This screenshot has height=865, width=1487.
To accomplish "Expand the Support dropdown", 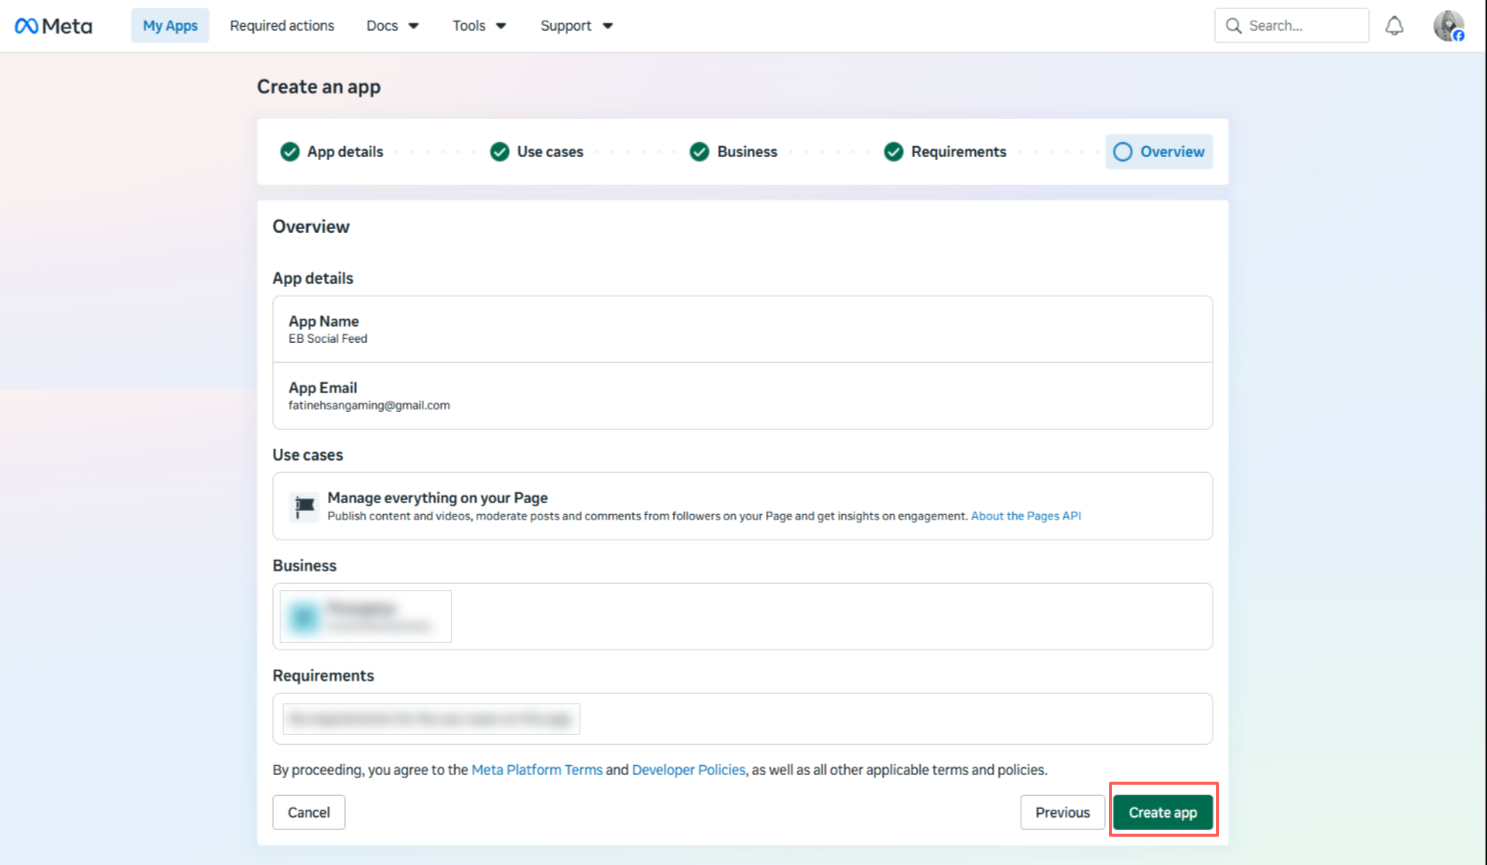I will pos(576,26).
